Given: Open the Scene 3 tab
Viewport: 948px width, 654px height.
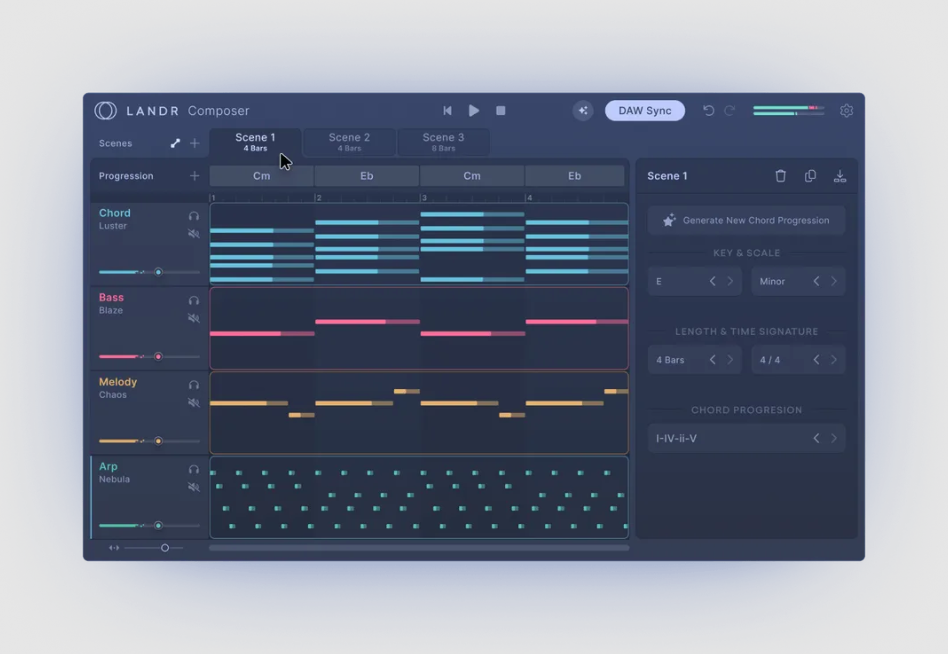Looking at the screenshot, I should (x=443, y=142).
